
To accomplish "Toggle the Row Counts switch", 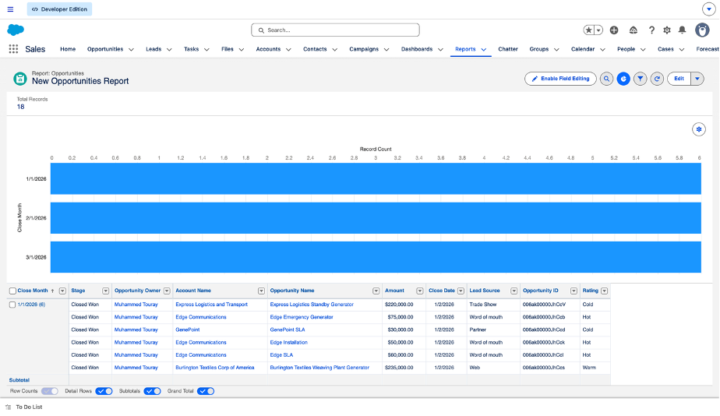I will coord(50,391).
